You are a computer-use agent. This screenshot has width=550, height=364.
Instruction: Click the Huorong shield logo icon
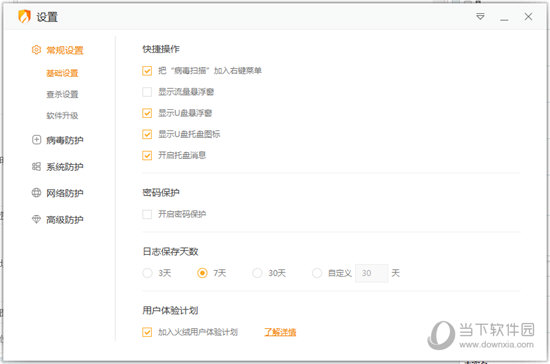(x=25, y=16)
